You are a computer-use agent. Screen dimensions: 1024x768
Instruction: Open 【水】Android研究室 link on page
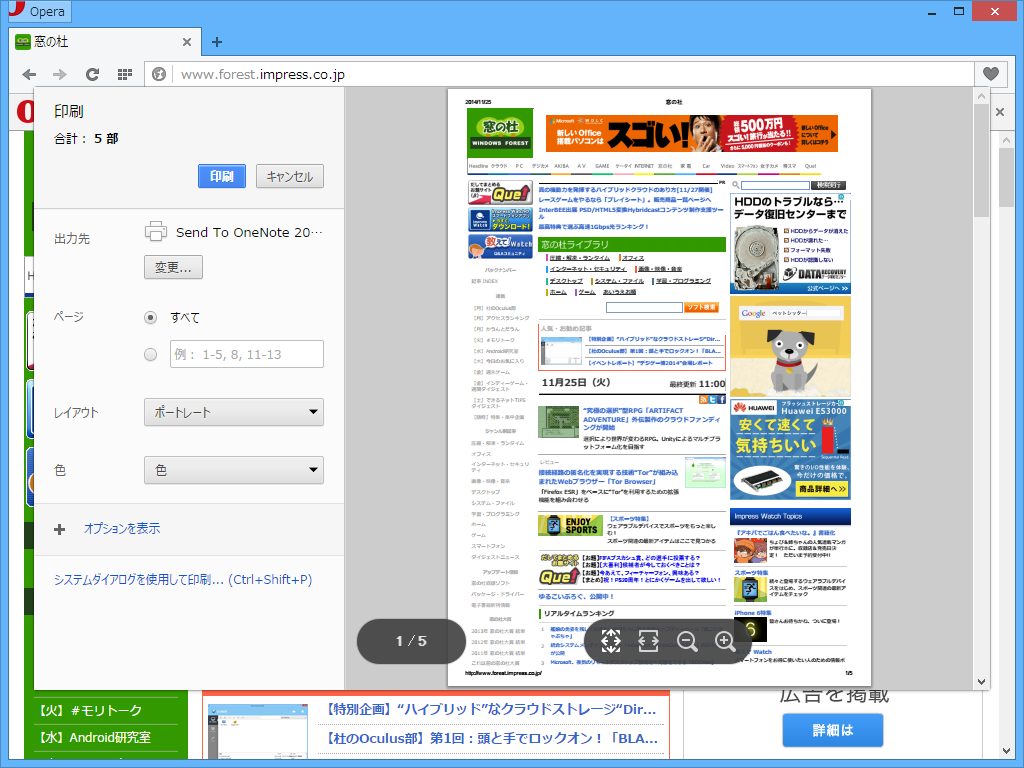[93, 737]
